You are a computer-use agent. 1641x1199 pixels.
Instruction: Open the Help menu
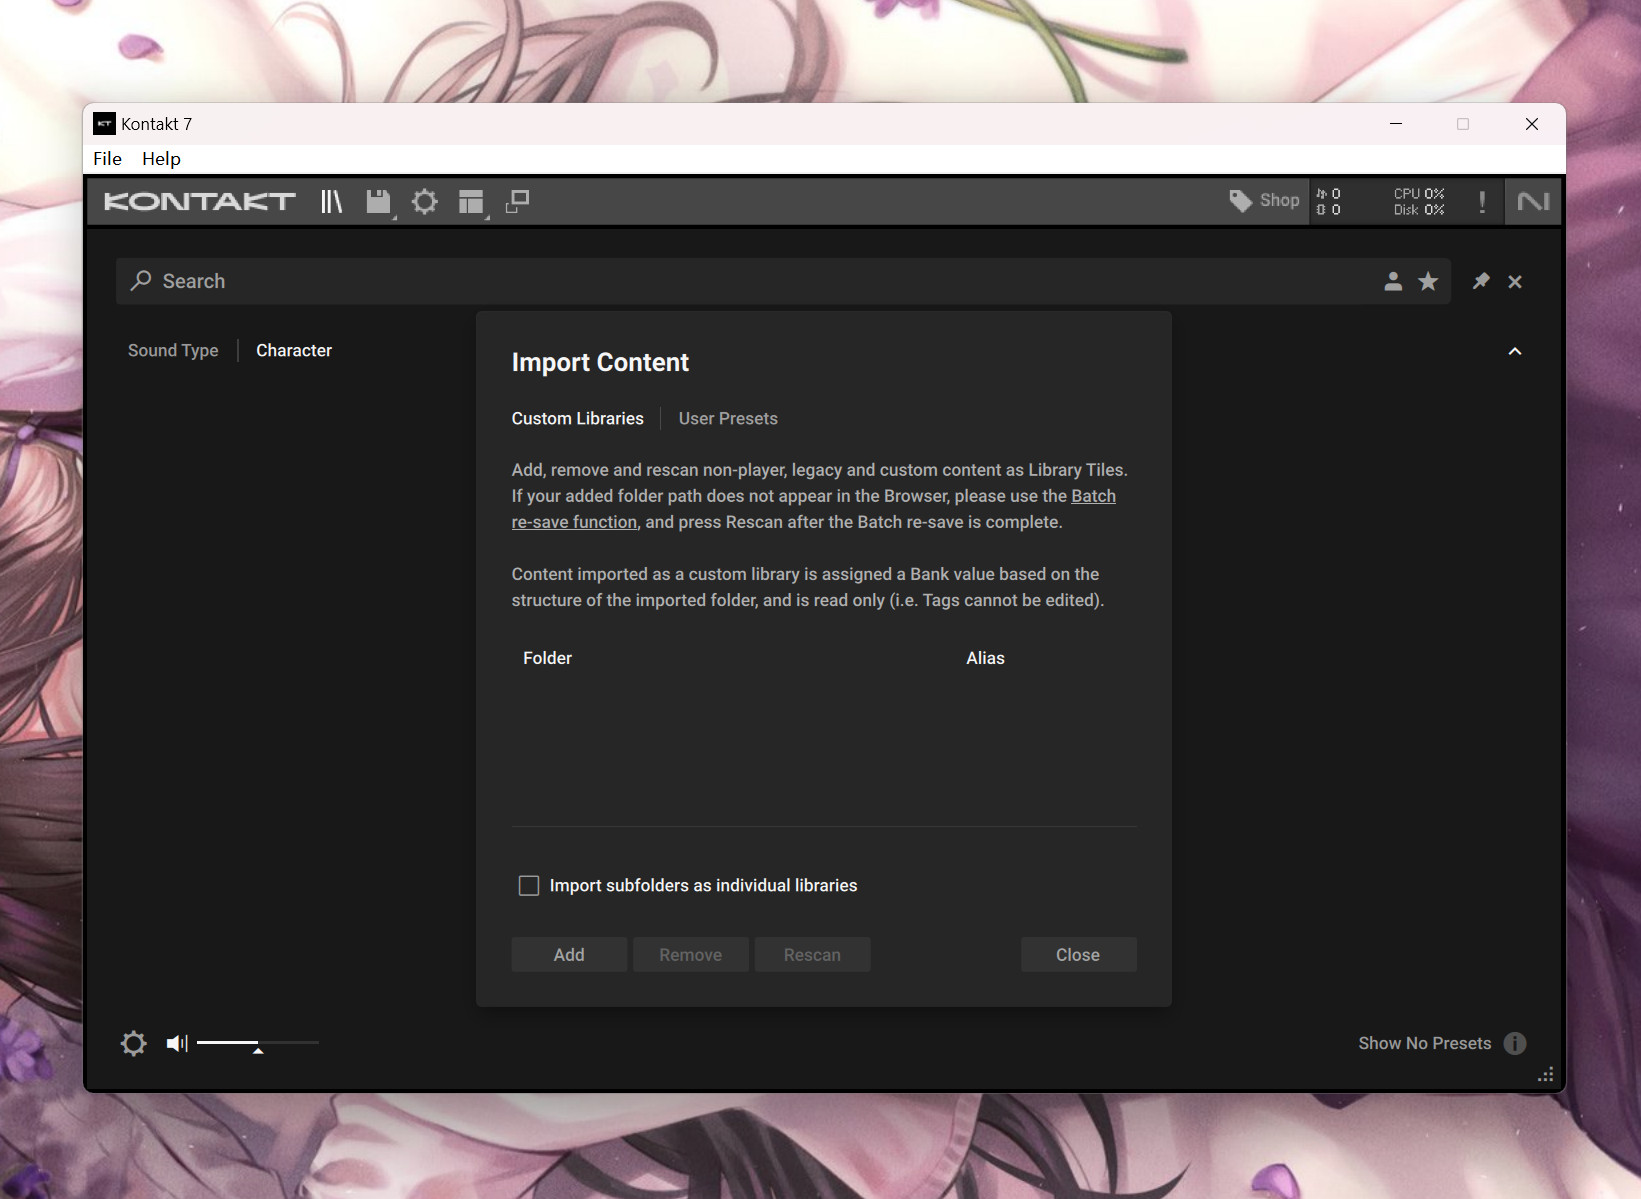coord(161,159)
